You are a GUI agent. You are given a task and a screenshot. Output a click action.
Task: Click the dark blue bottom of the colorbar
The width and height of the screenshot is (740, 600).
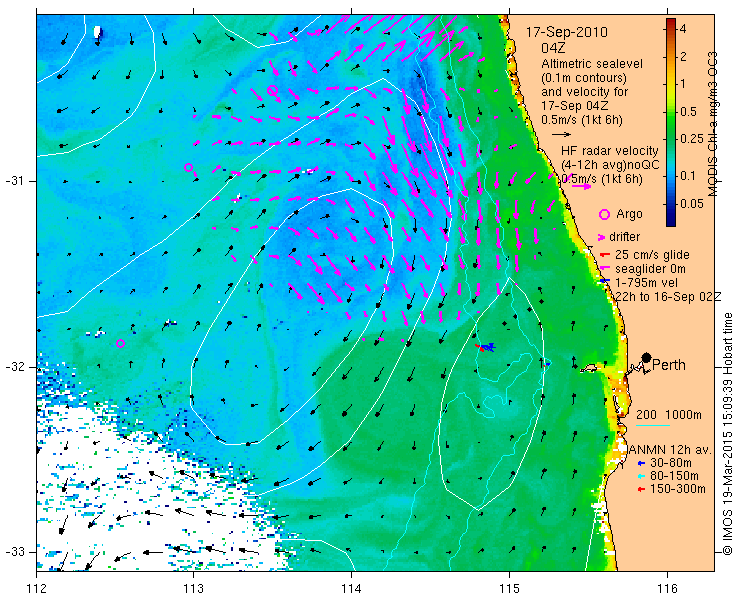(671, 221)
